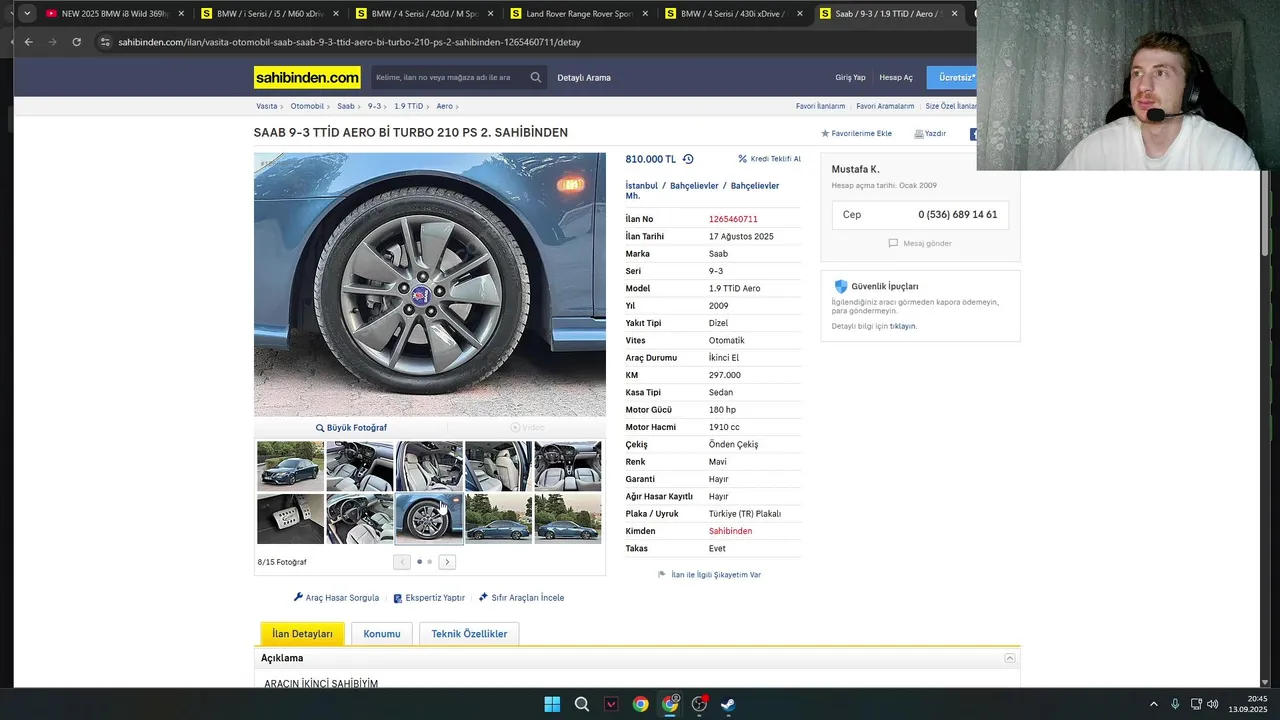
Task: Click Saab breadcrumb link
Action: click(x=346, y=106)
